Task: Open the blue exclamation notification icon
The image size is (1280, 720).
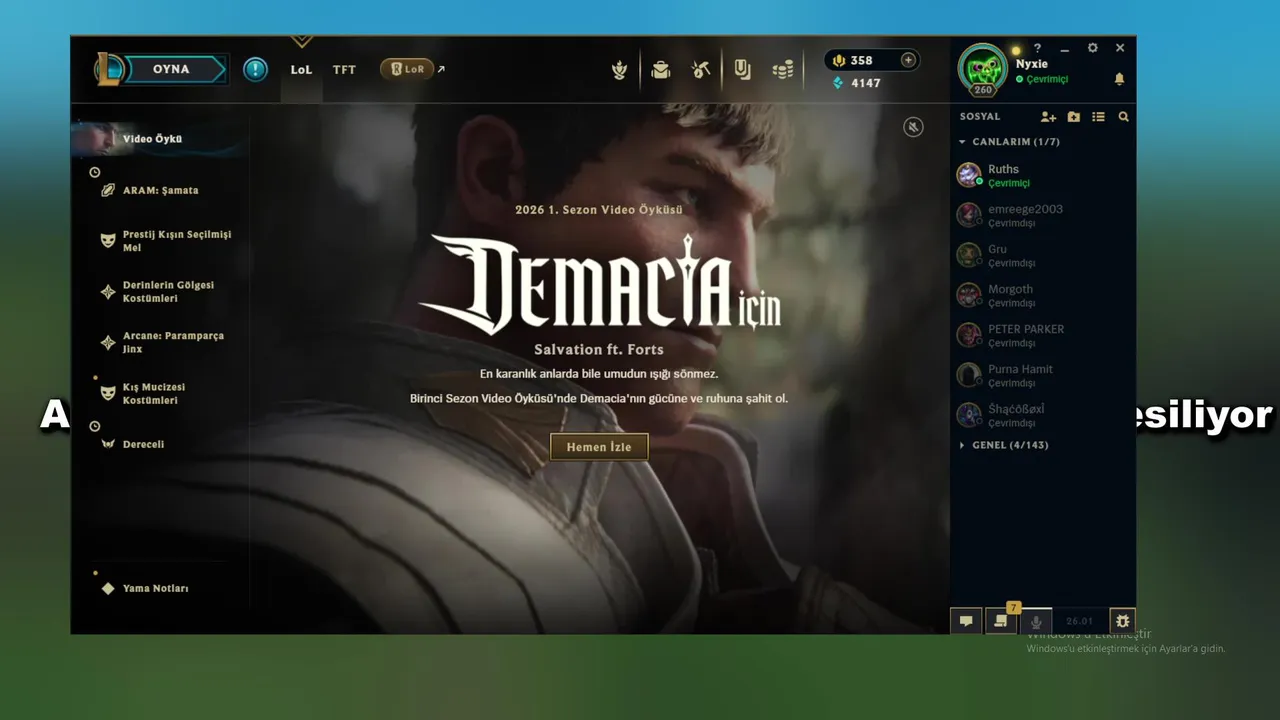Action: click(x=255, y=69)
